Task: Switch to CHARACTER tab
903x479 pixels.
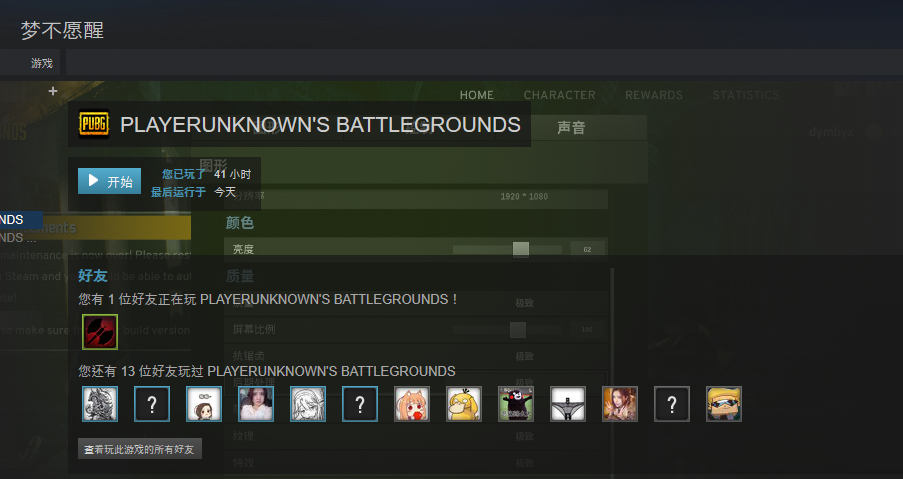Action: click(559, 95)
